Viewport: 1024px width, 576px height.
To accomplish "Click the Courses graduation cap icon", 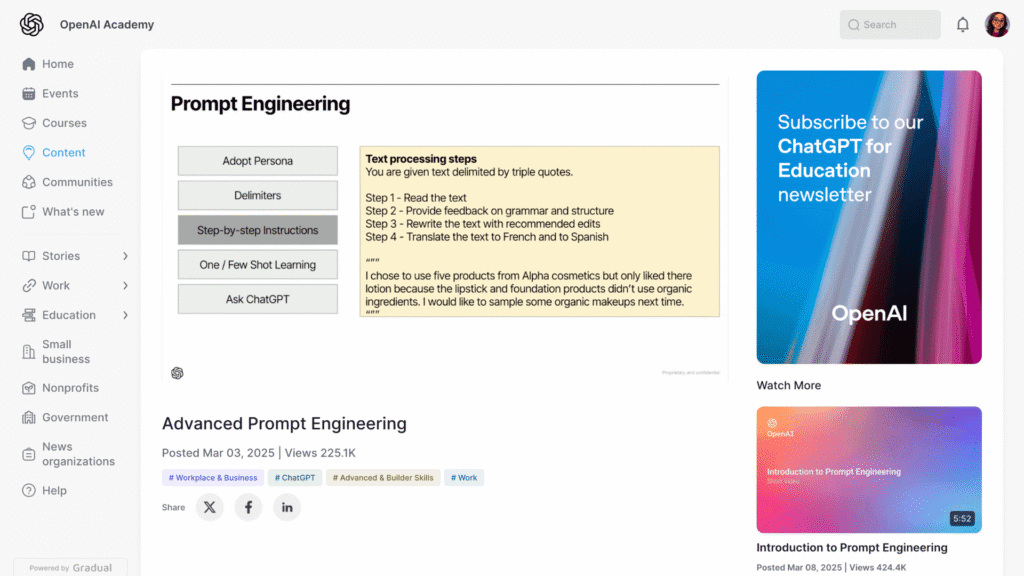I will [x=29, y=123].
